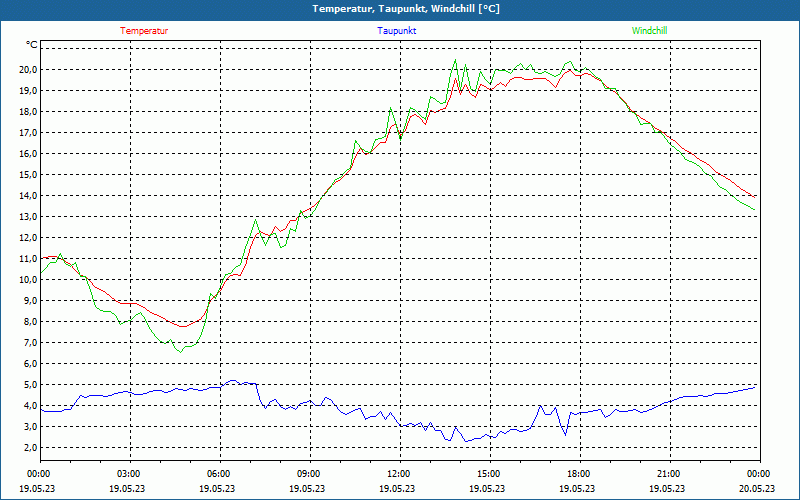This screenshot has width=800, height=500.
Task: Click the 18:00 time axis label
Action: coord(578,474)
